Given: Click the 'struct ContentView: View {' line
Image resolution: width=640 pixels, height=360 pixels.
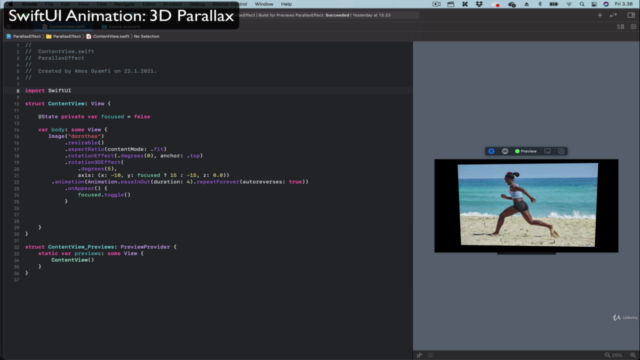Looking at the screenshot, I should (68, 104).
